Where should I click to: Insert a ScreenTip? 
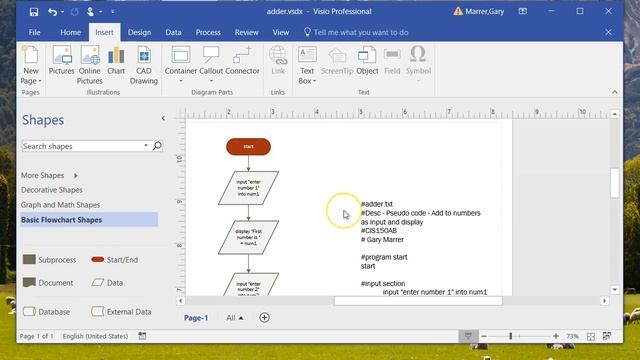(337, 60)
